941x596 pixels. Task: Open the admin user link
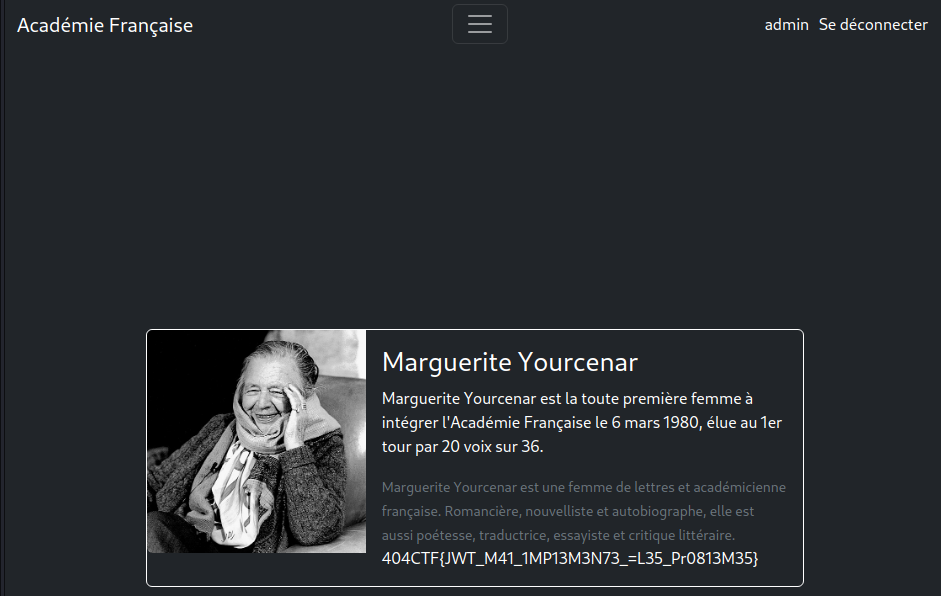point(786,25)
